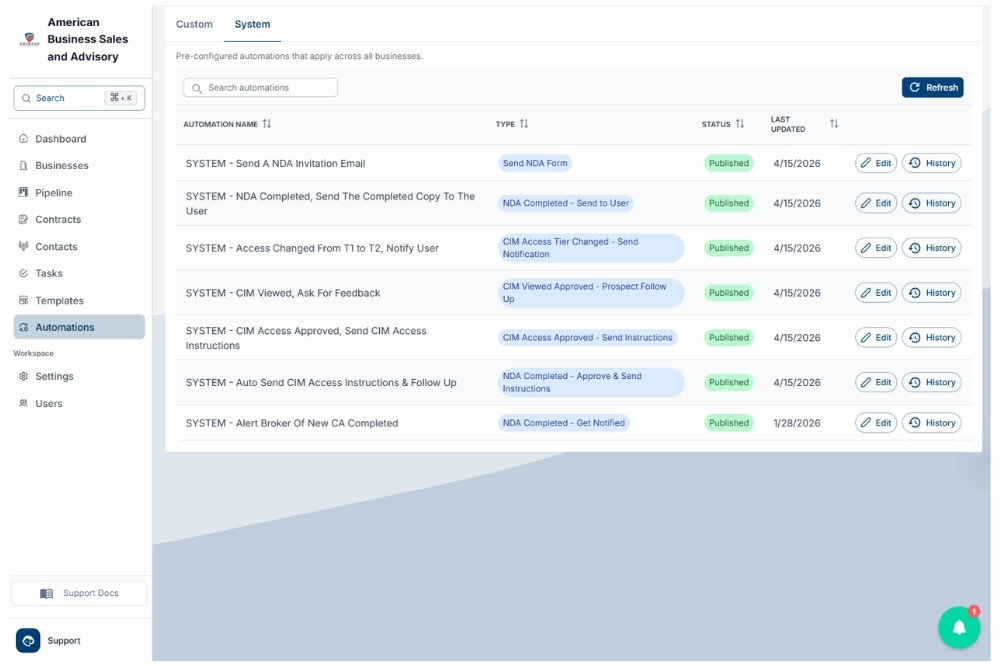Viewport: 1000px width, 666px height.
Task: Click the Support Docs book icon
Action: (x=47, y=593)
